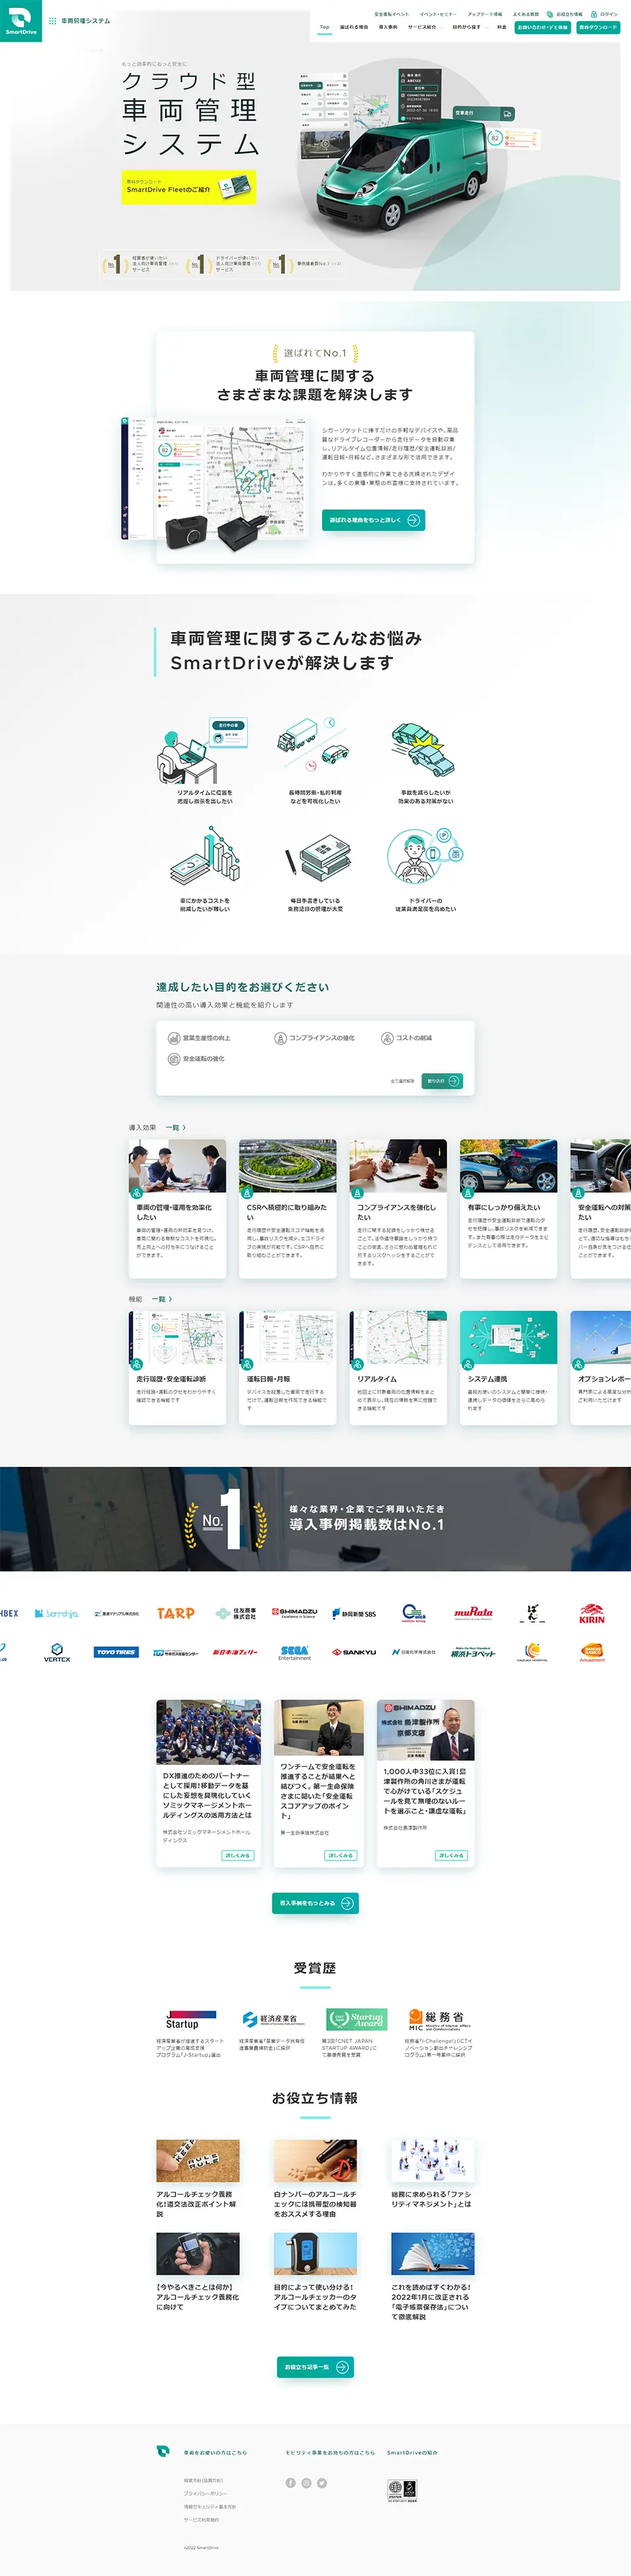Click the VERTEX company logo
This screenshot has width=631, height=2576.
[57, 1653]
